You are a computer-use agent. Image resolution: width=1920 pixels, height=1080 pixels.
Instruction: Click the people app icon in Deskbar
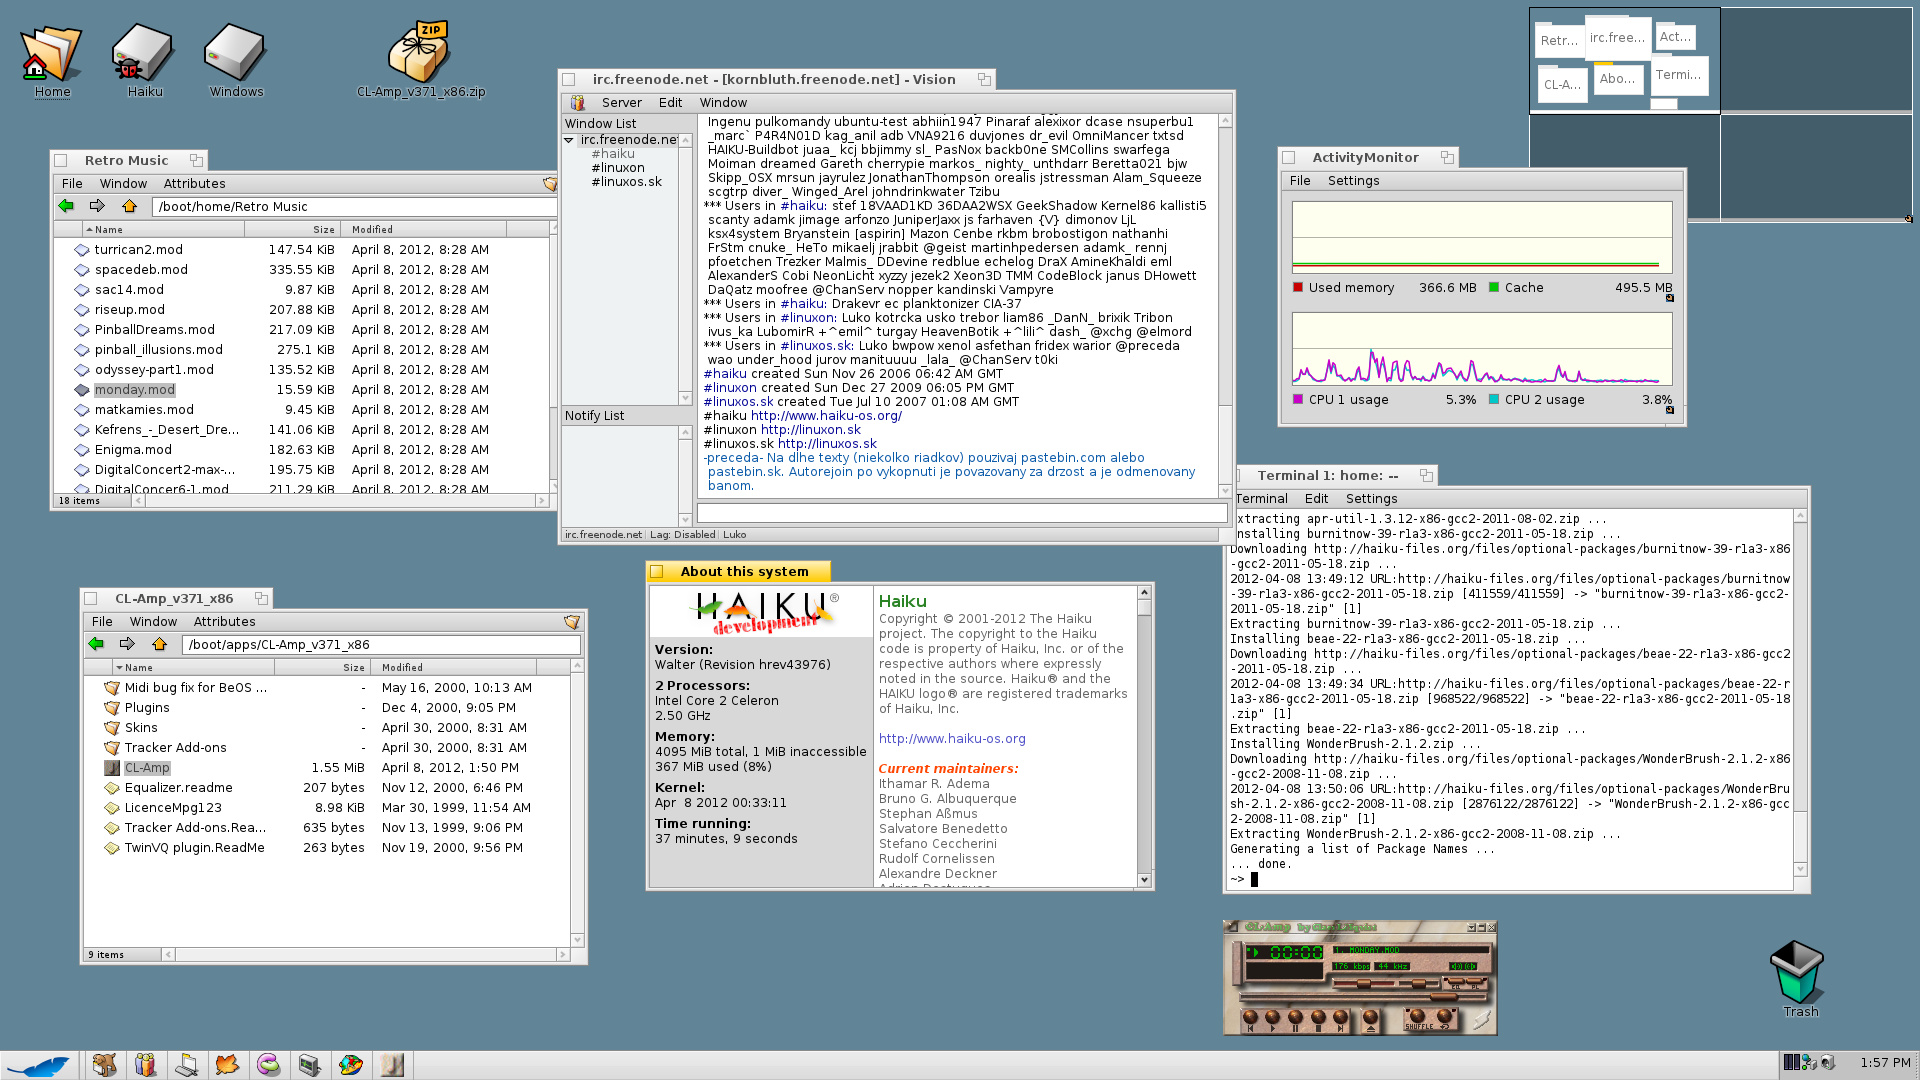pos(145,1065)
